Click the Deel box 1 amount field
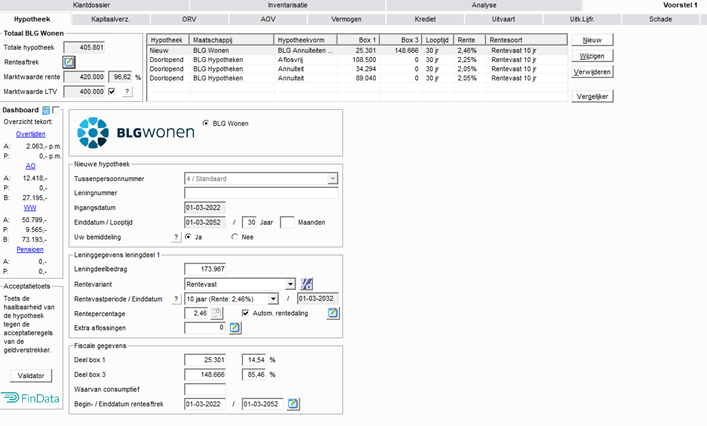The width and height of the screenshot is (707, 426). tap(205, 360)
